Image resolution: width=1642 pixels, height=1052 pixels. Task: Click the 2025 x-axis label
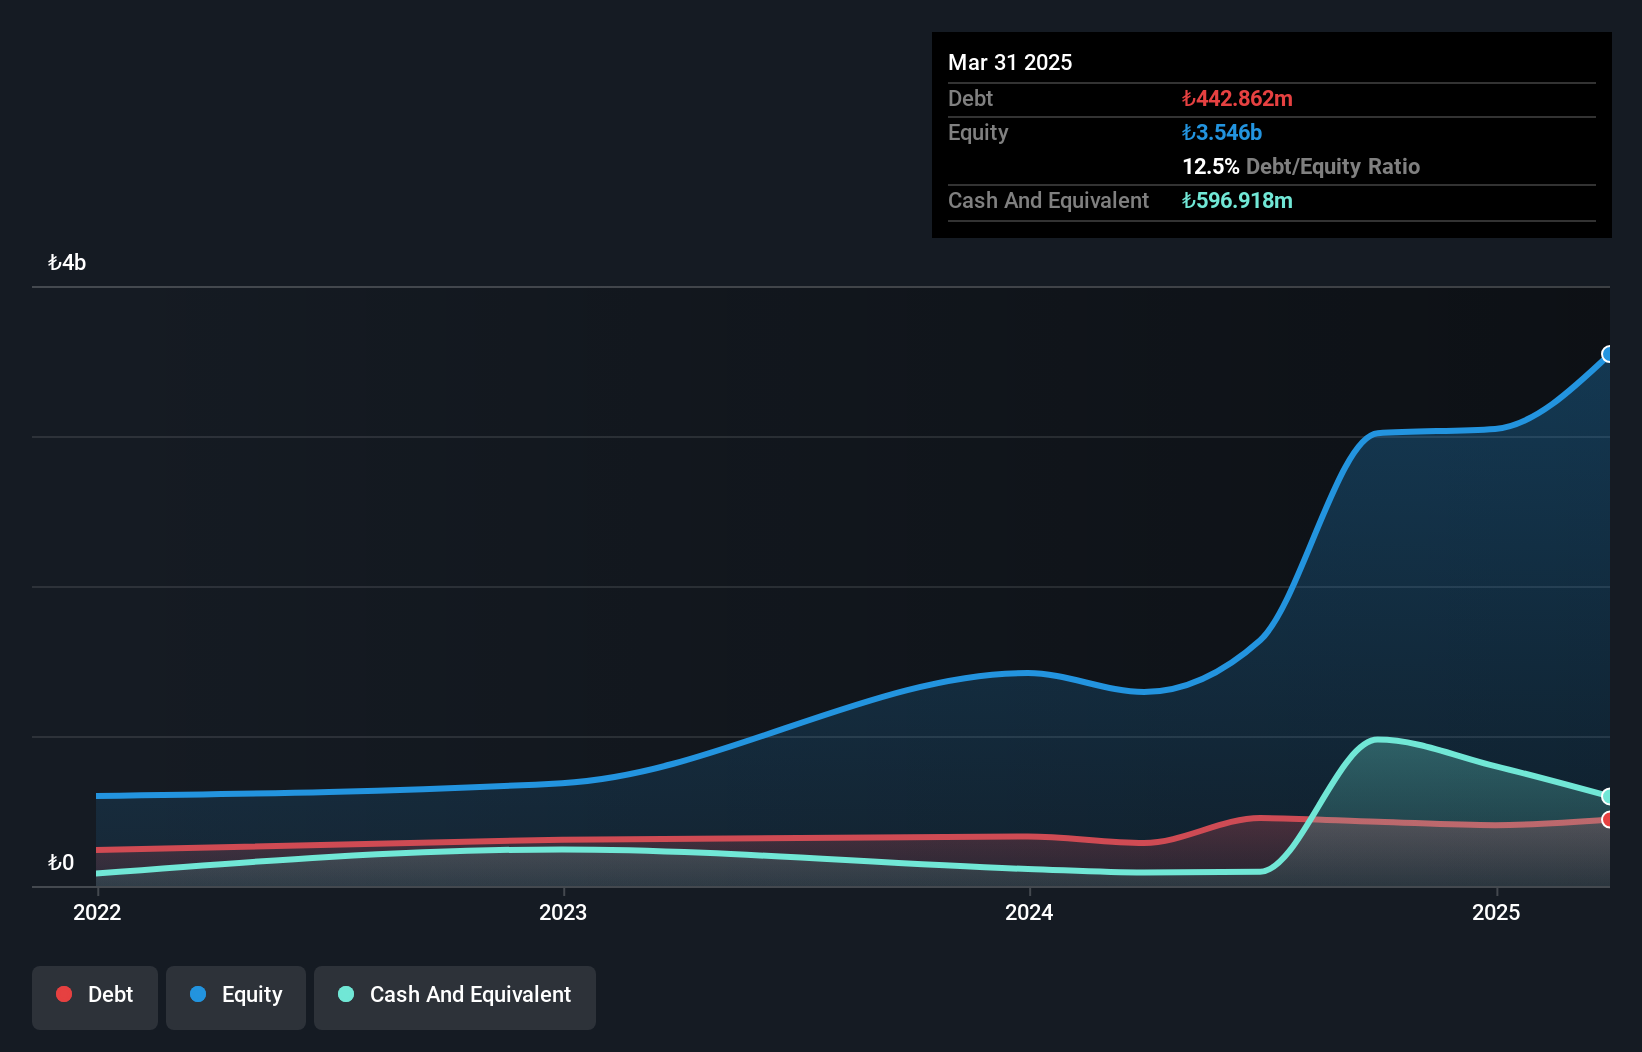coord(1496,912)
